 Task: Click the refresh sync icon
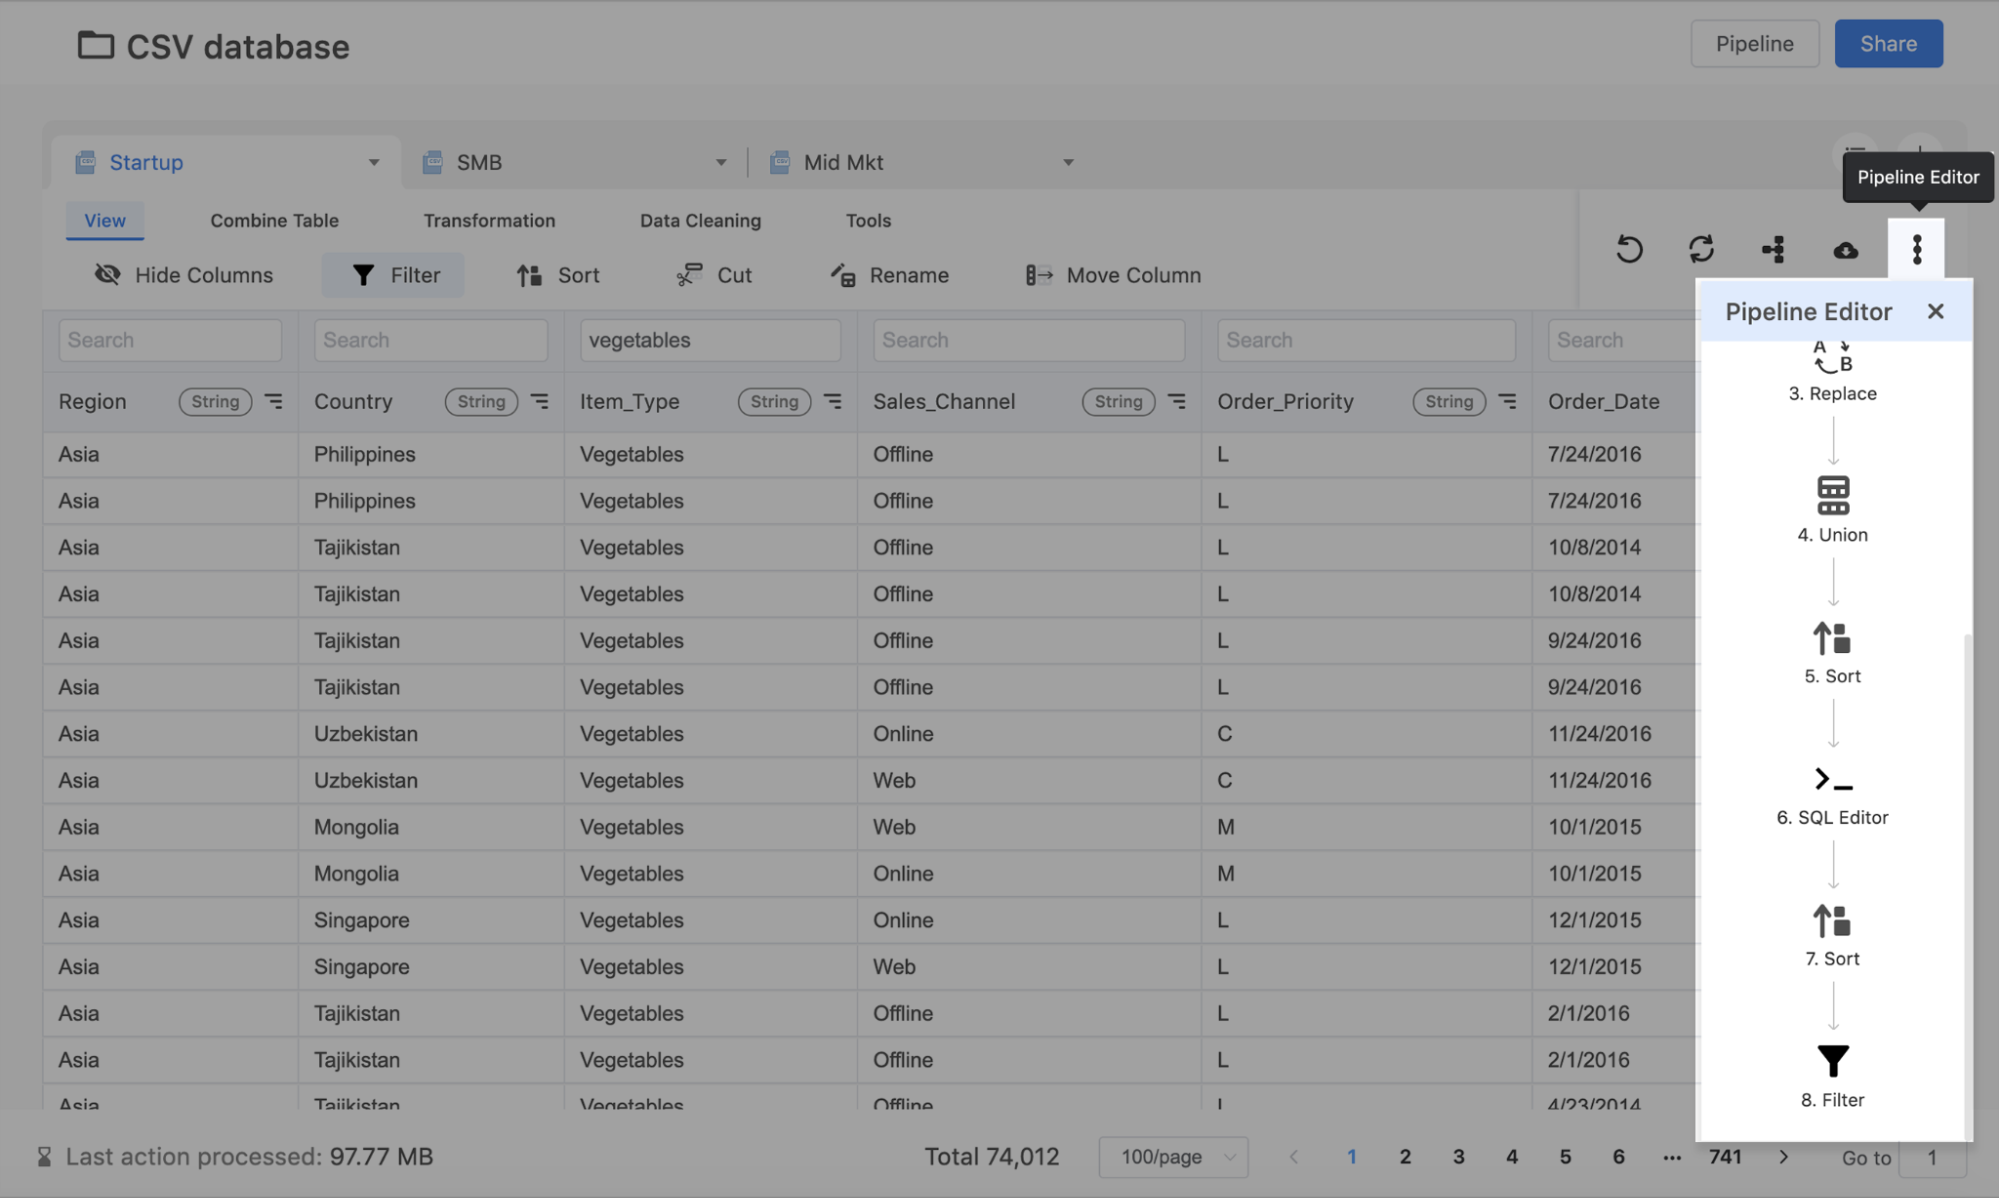pos(1701,249)
